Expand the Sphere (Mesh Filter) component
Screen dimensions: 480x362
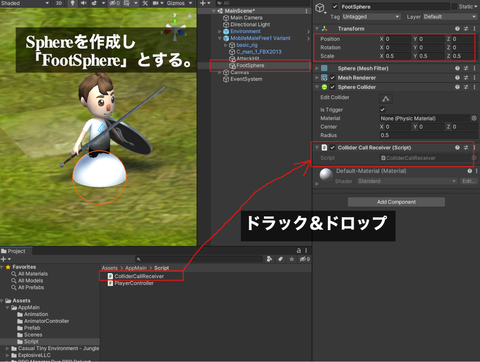pos(317,68)
